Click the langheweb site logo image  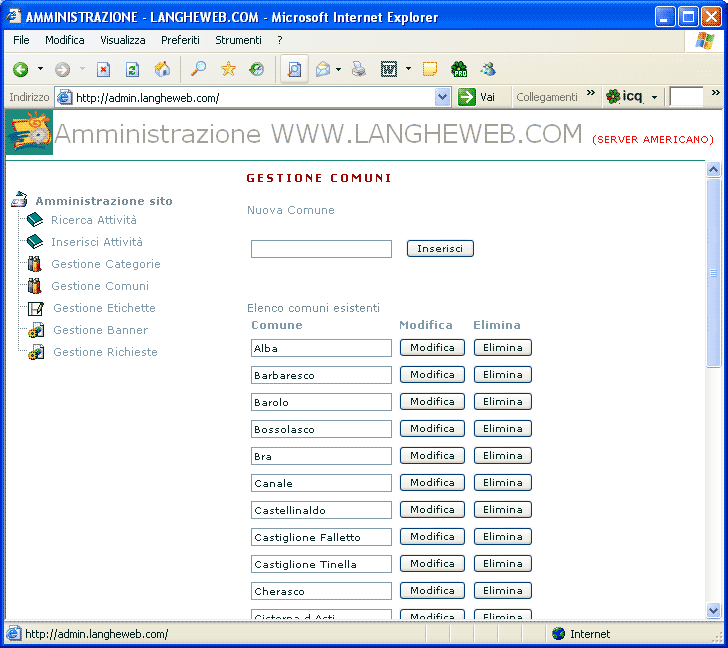point(29,132)
